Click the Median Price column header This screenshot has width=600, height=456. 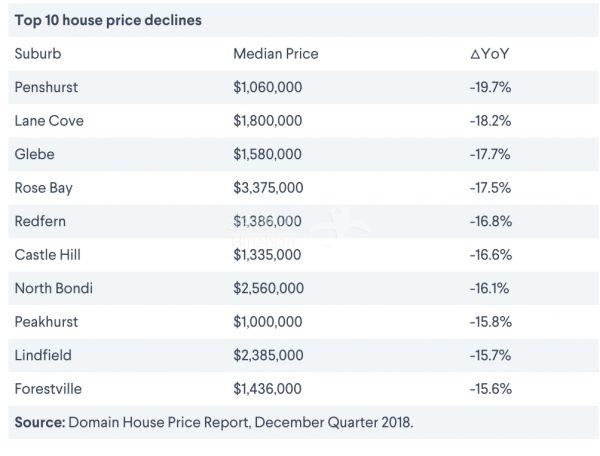pyautogui.click(x=275, y=54)
